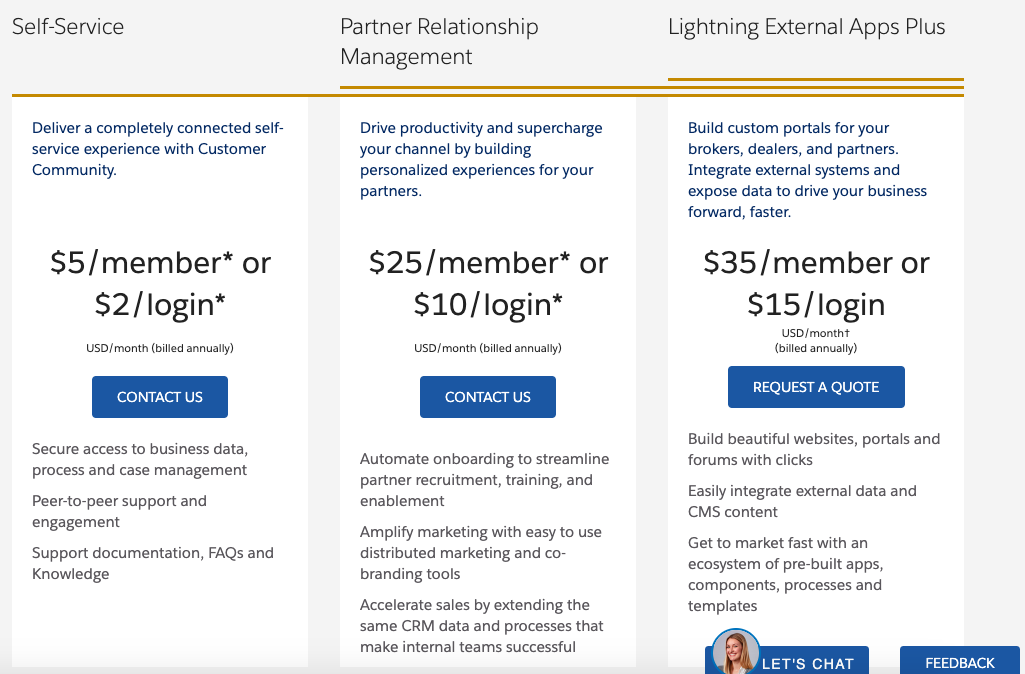Image resolution: width=1025 pixels, height=674 pixels.
Task: Click 'Easily integrate external data' feature
Action: (802, 501)
